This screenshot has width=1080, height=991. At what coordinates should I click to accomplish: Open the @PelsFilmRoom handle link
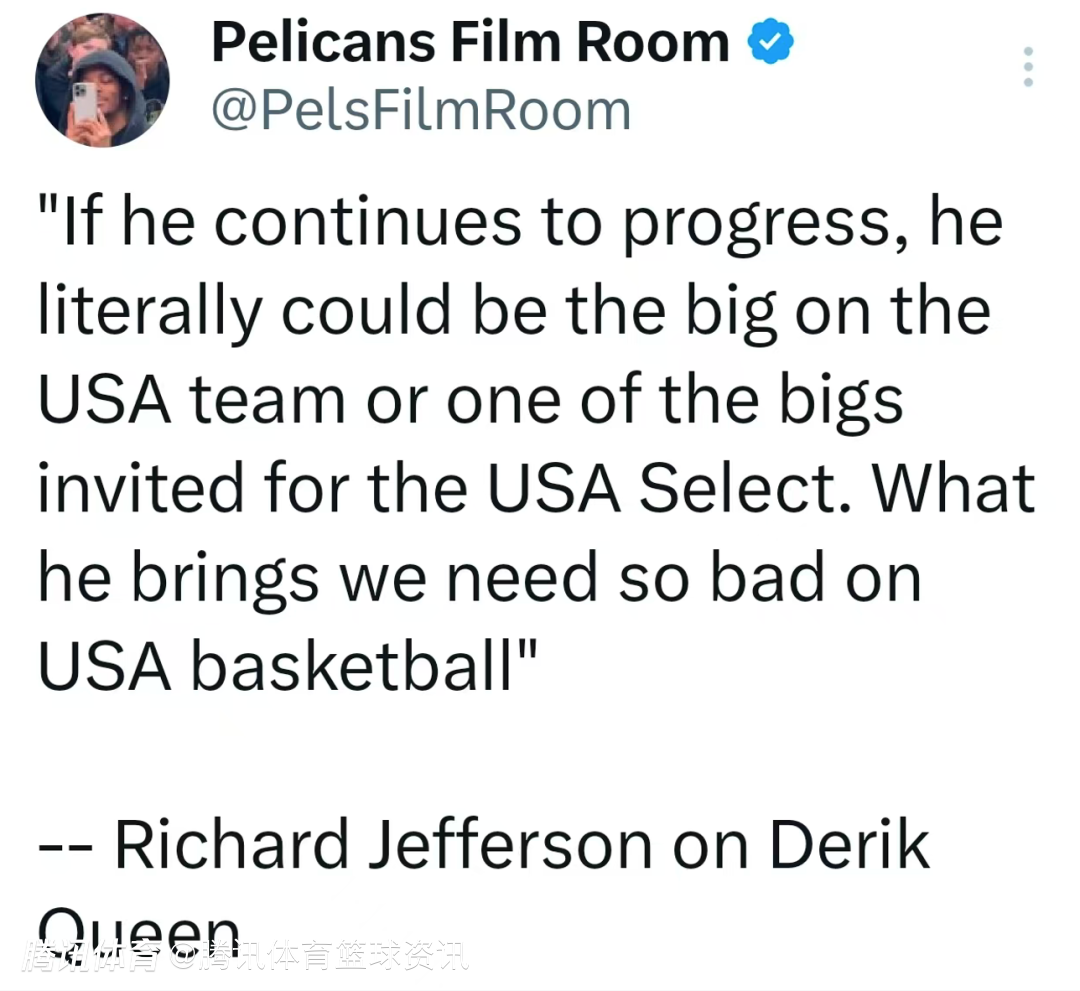tap(421, 110)
